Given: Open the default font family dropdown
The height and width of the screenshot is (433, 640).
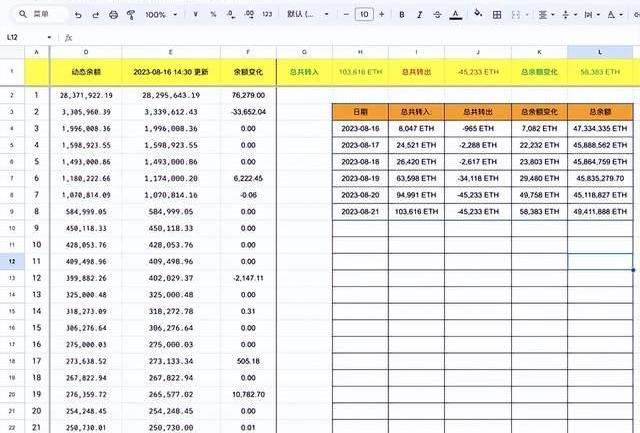Looking at the screenshot, I should point(303,15).
